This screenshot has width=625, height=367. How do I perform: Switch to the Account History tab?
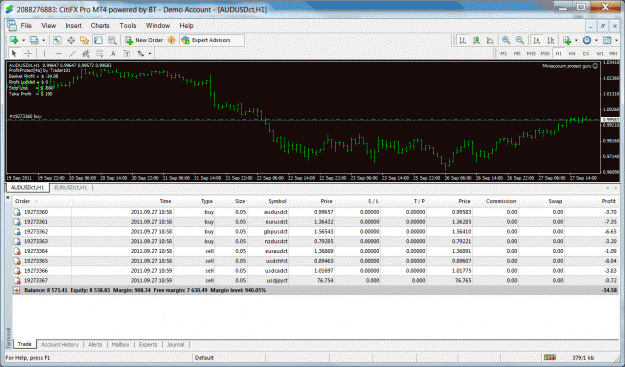[60, 345]
